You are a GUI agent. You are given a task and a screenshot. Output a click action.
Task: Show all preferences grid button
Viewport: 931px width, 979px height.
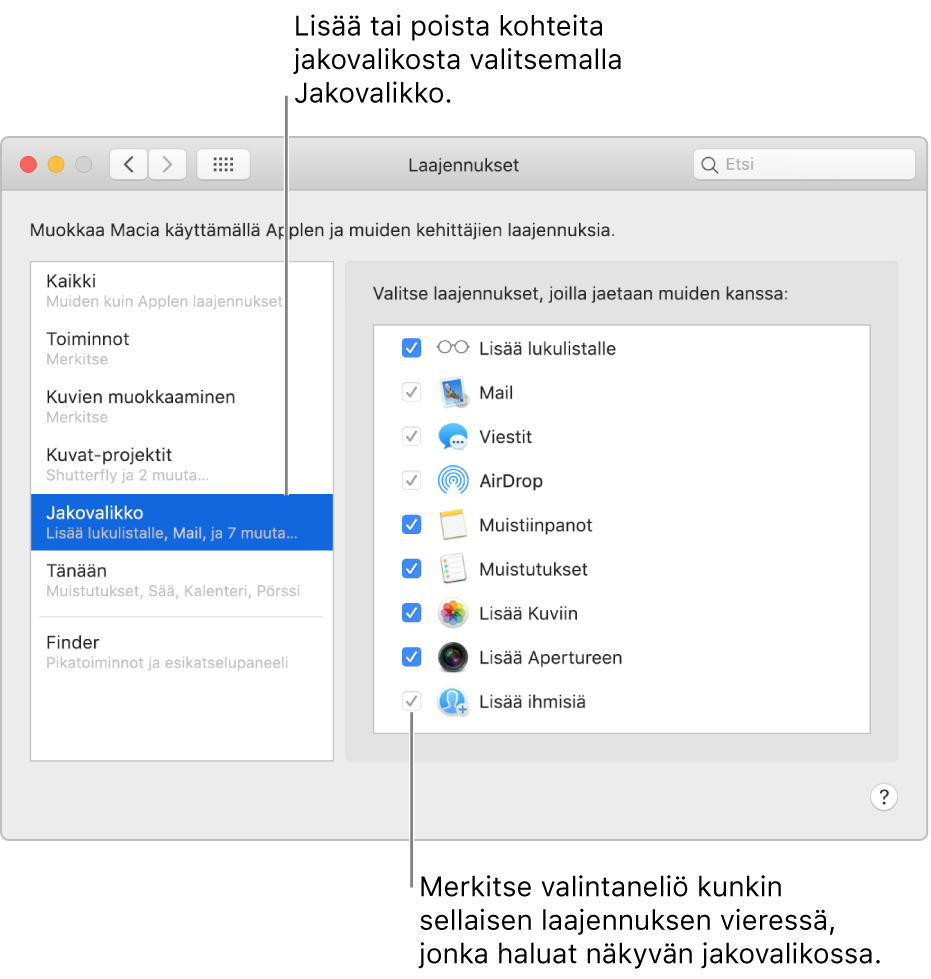[224, 164]
